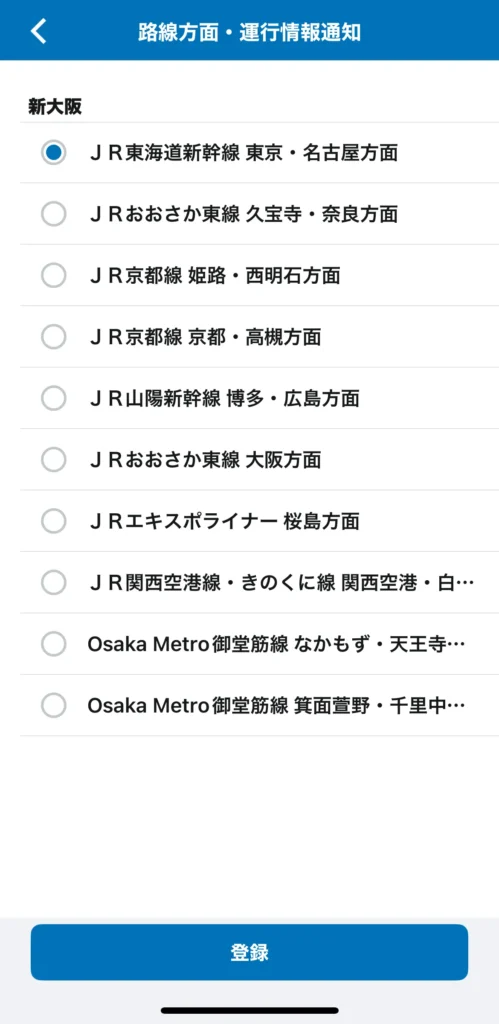The height and width of the screenshot is (1024, 499).
Task: Tap the home indicator bar at bottom
Action: point(250,1010)
